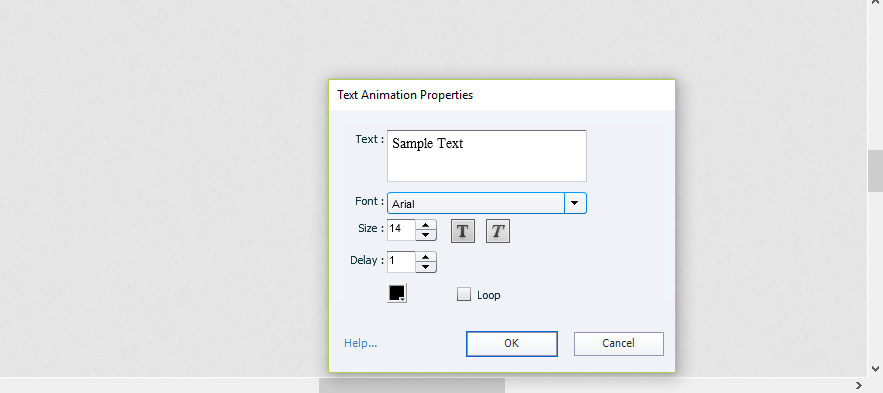Image resolution: width=883 pixels, height=393 pixels.
Task: Enable the Loop checkbox
Action: point(463,294)
